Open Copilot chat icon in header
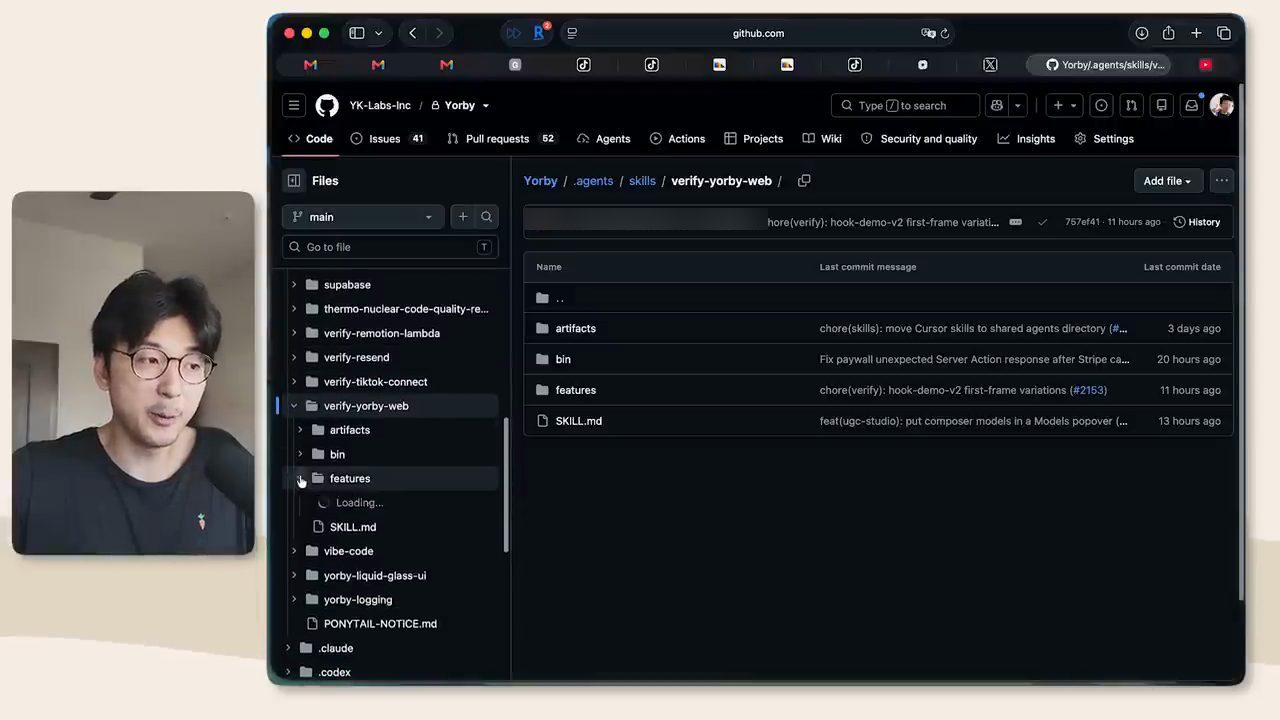1280x720 pixels. 996,105
